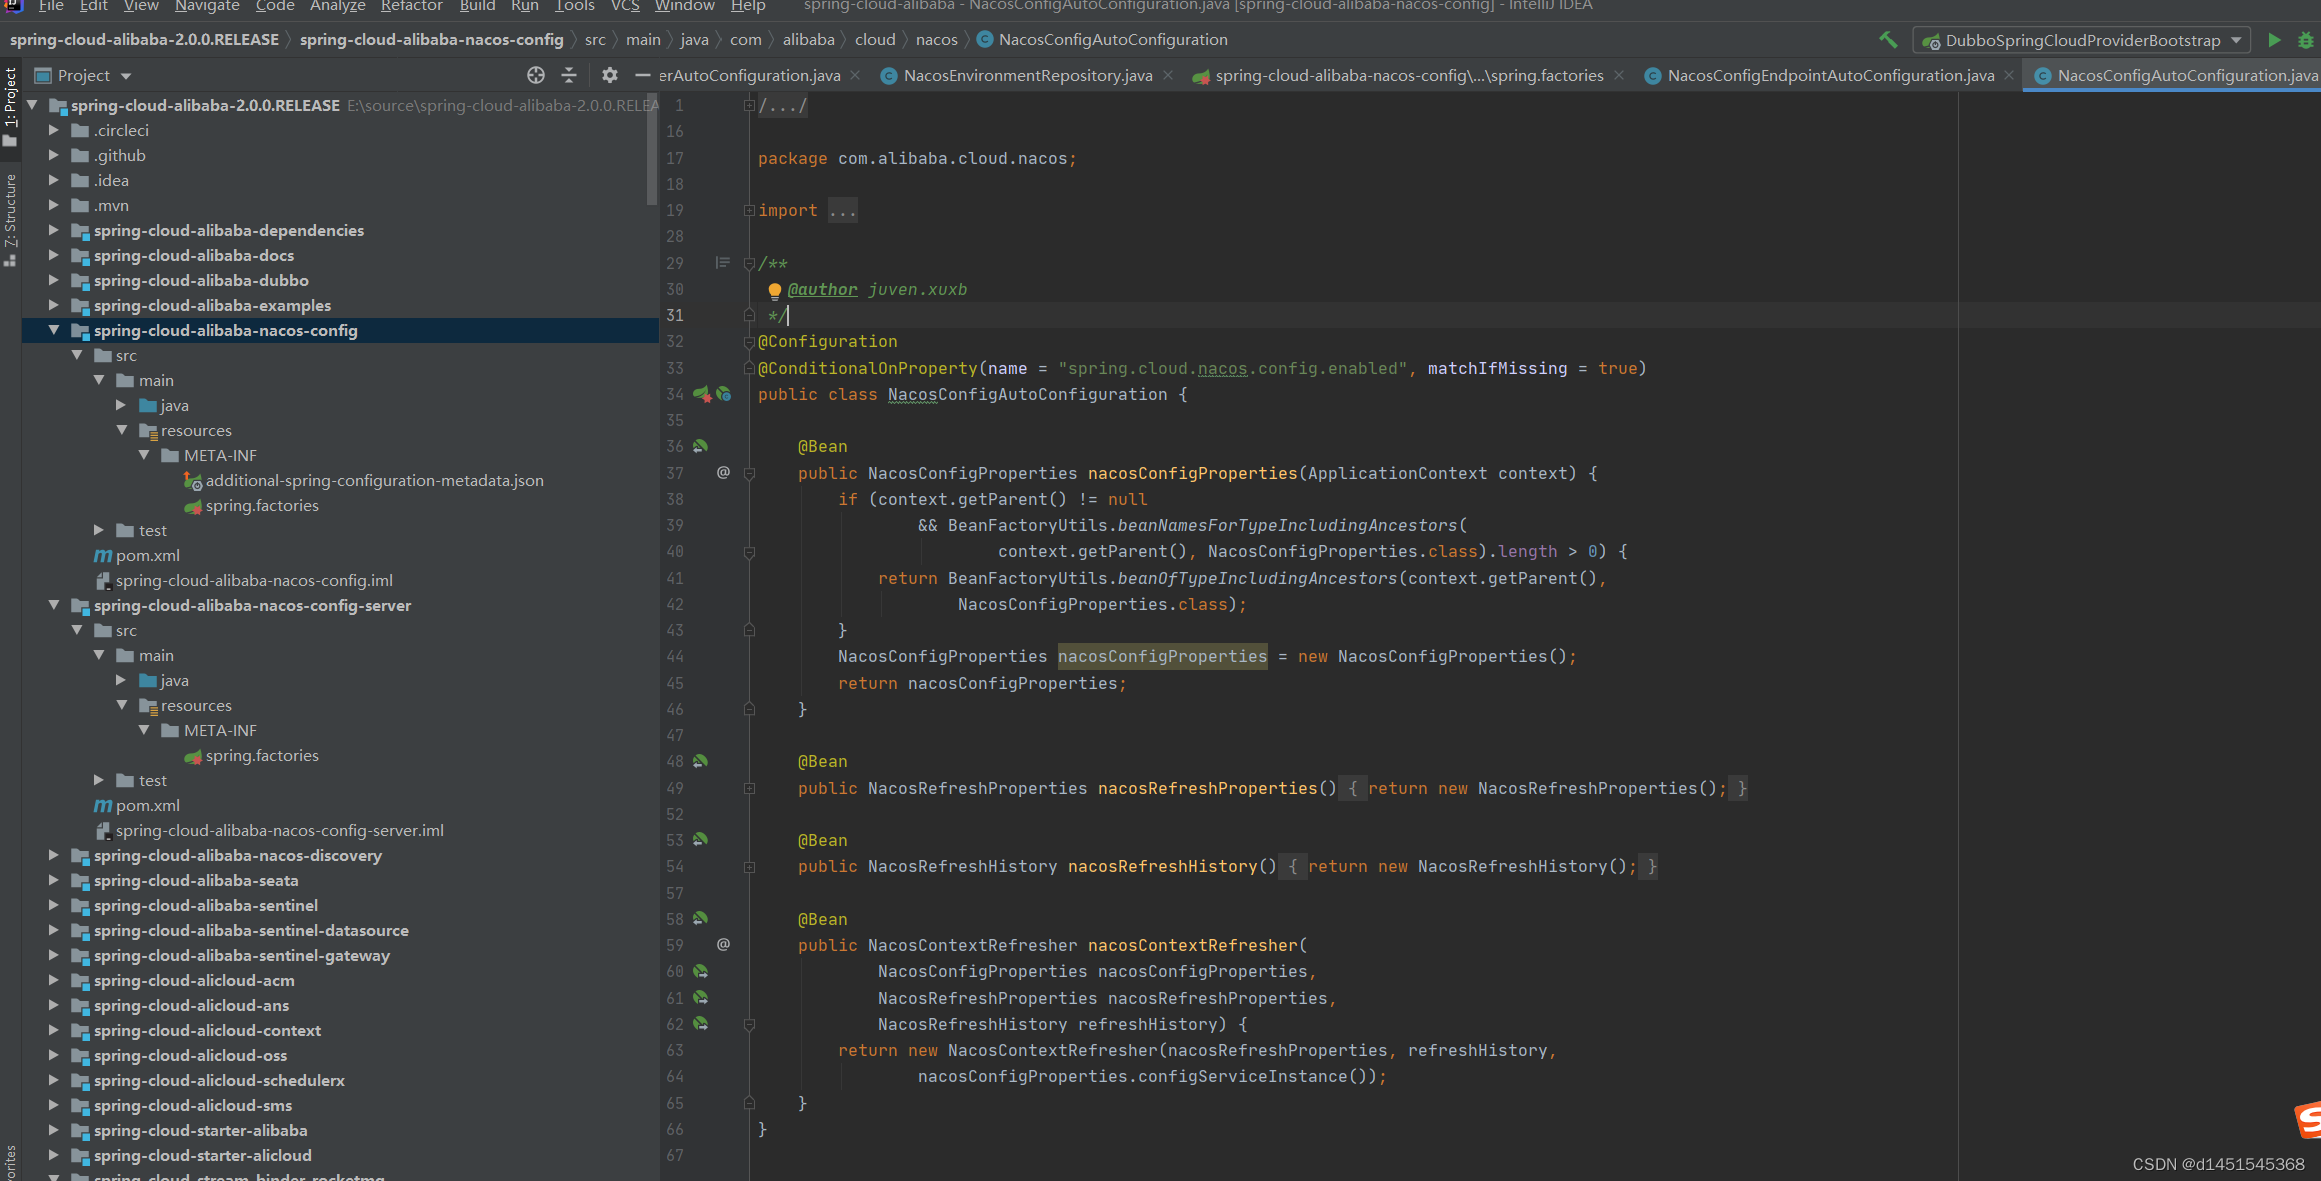This screenshot has width=2321, height=1181.
Task: Click the gutter warning icon on line 34
Action: pyautogui.click(x=703, y=395)
